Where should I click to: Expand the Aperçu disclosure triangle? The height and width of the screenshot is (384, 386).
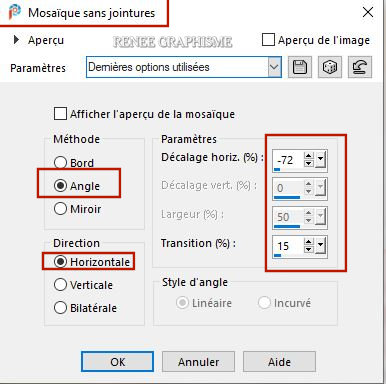(x=16, y=40)
